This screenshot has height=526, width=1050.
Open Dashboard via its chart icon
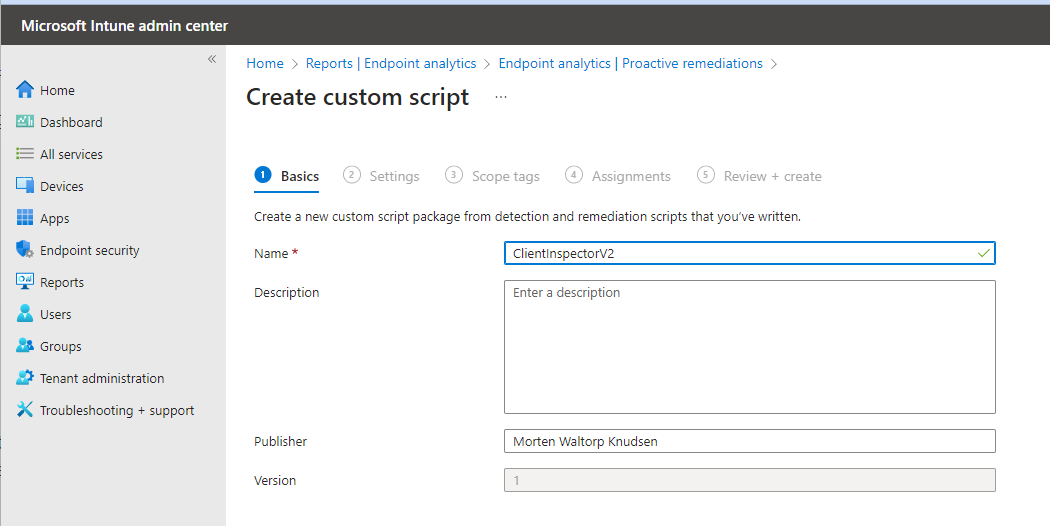click(25, 122)
